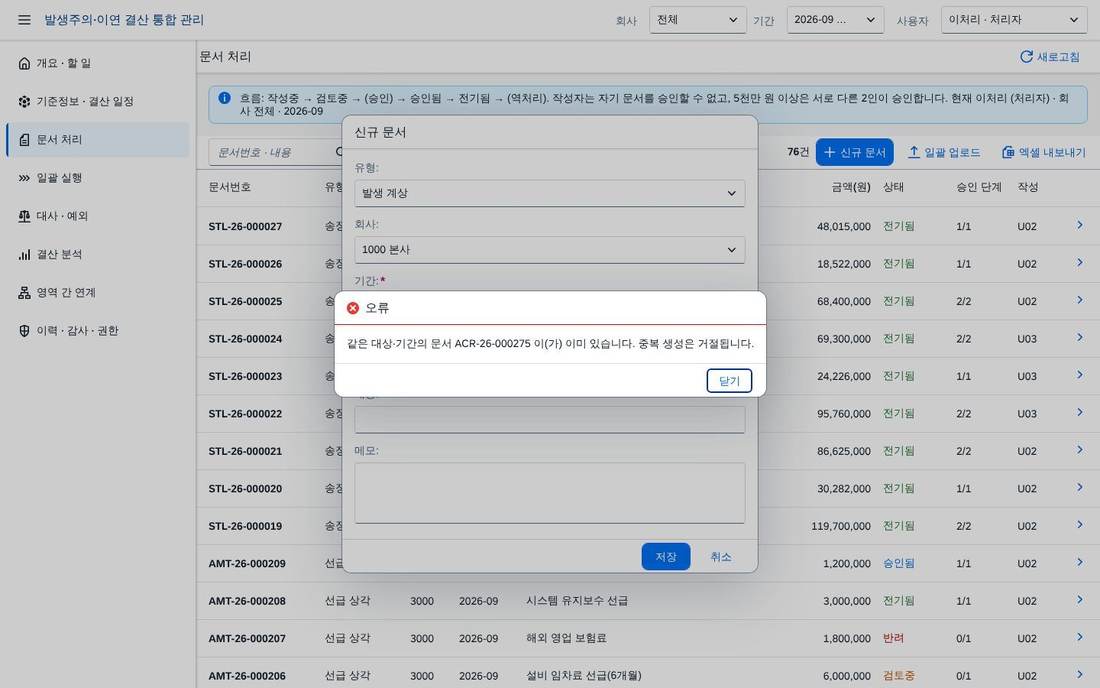This screenshot has width=1100, height=688.
Task: Click the 문서 처리 document icon
Action: pos(25,140)
